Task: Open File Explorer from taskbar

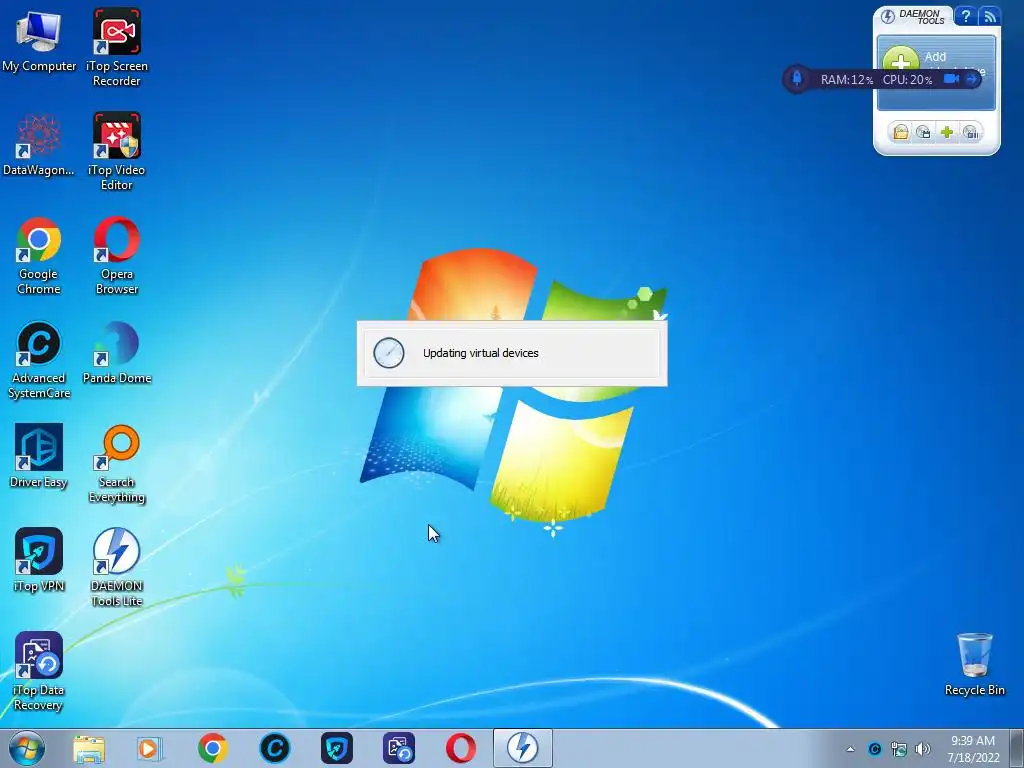Action: 89,748
